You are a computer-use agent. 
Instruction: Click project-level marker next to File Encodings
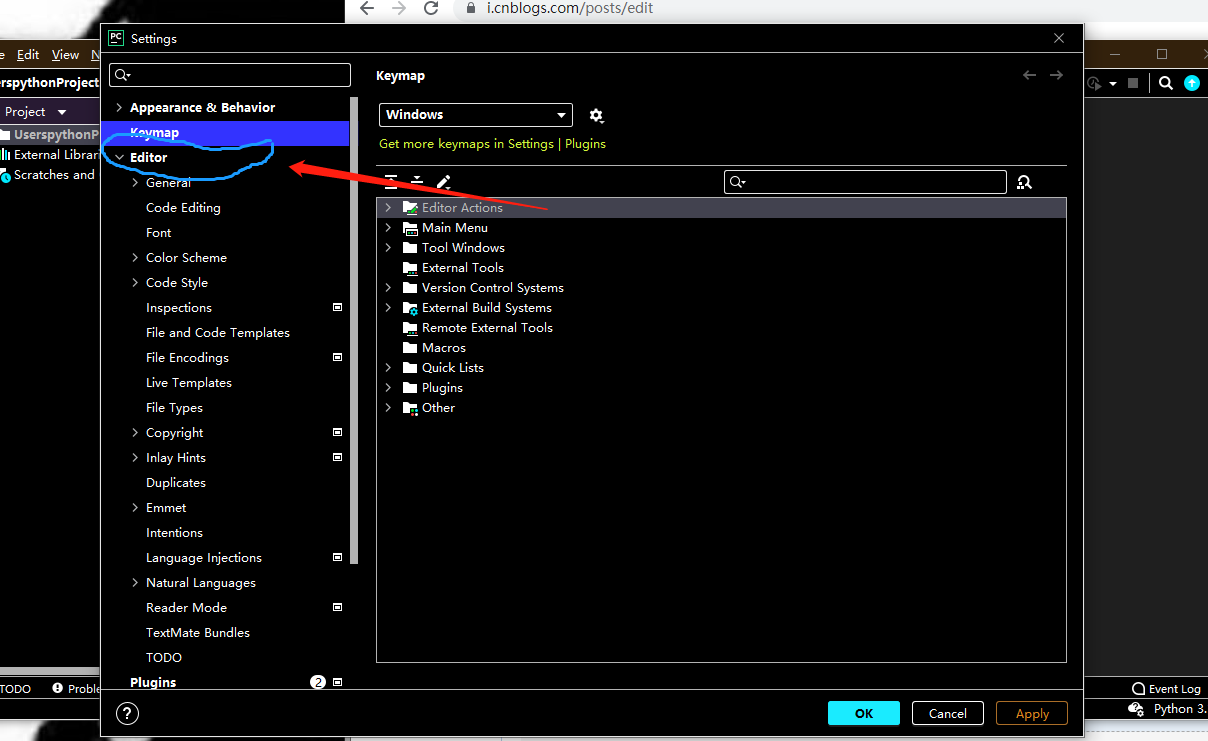[337, 357]
